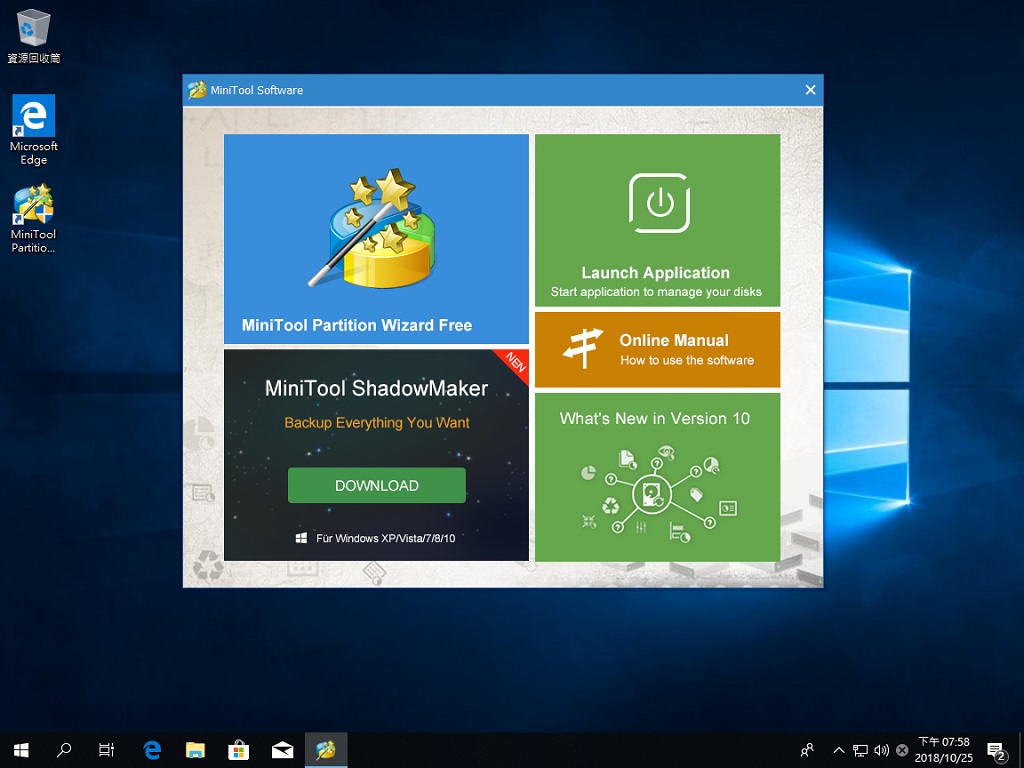
Task: Open Microsoft Store from the taskbar
Action: 238,750
